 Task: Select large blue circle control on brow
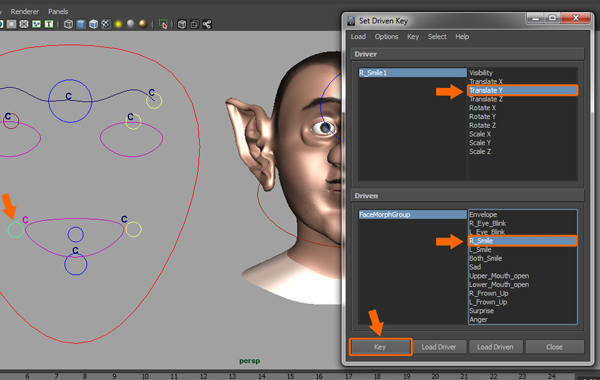pyautogui.click(x=70, y=101)
